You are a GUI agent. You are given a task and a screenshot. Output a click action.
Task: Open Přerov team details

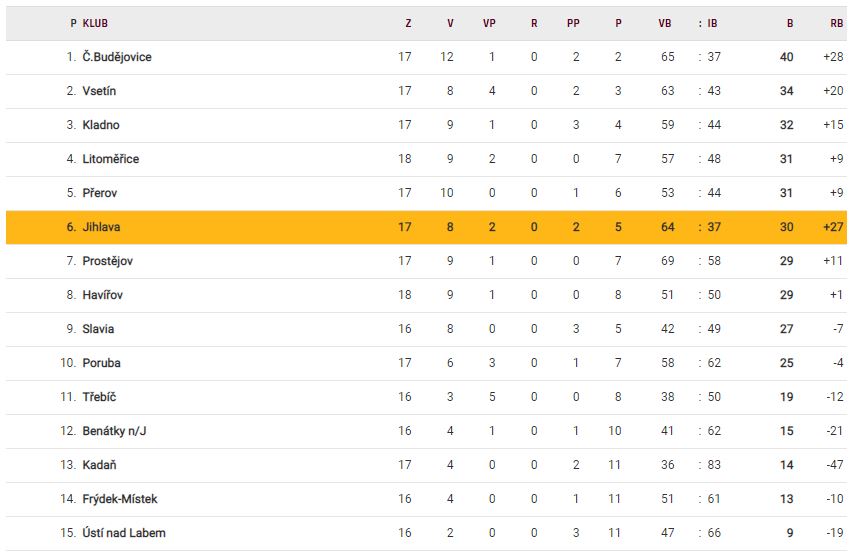(x=99, y=193)
